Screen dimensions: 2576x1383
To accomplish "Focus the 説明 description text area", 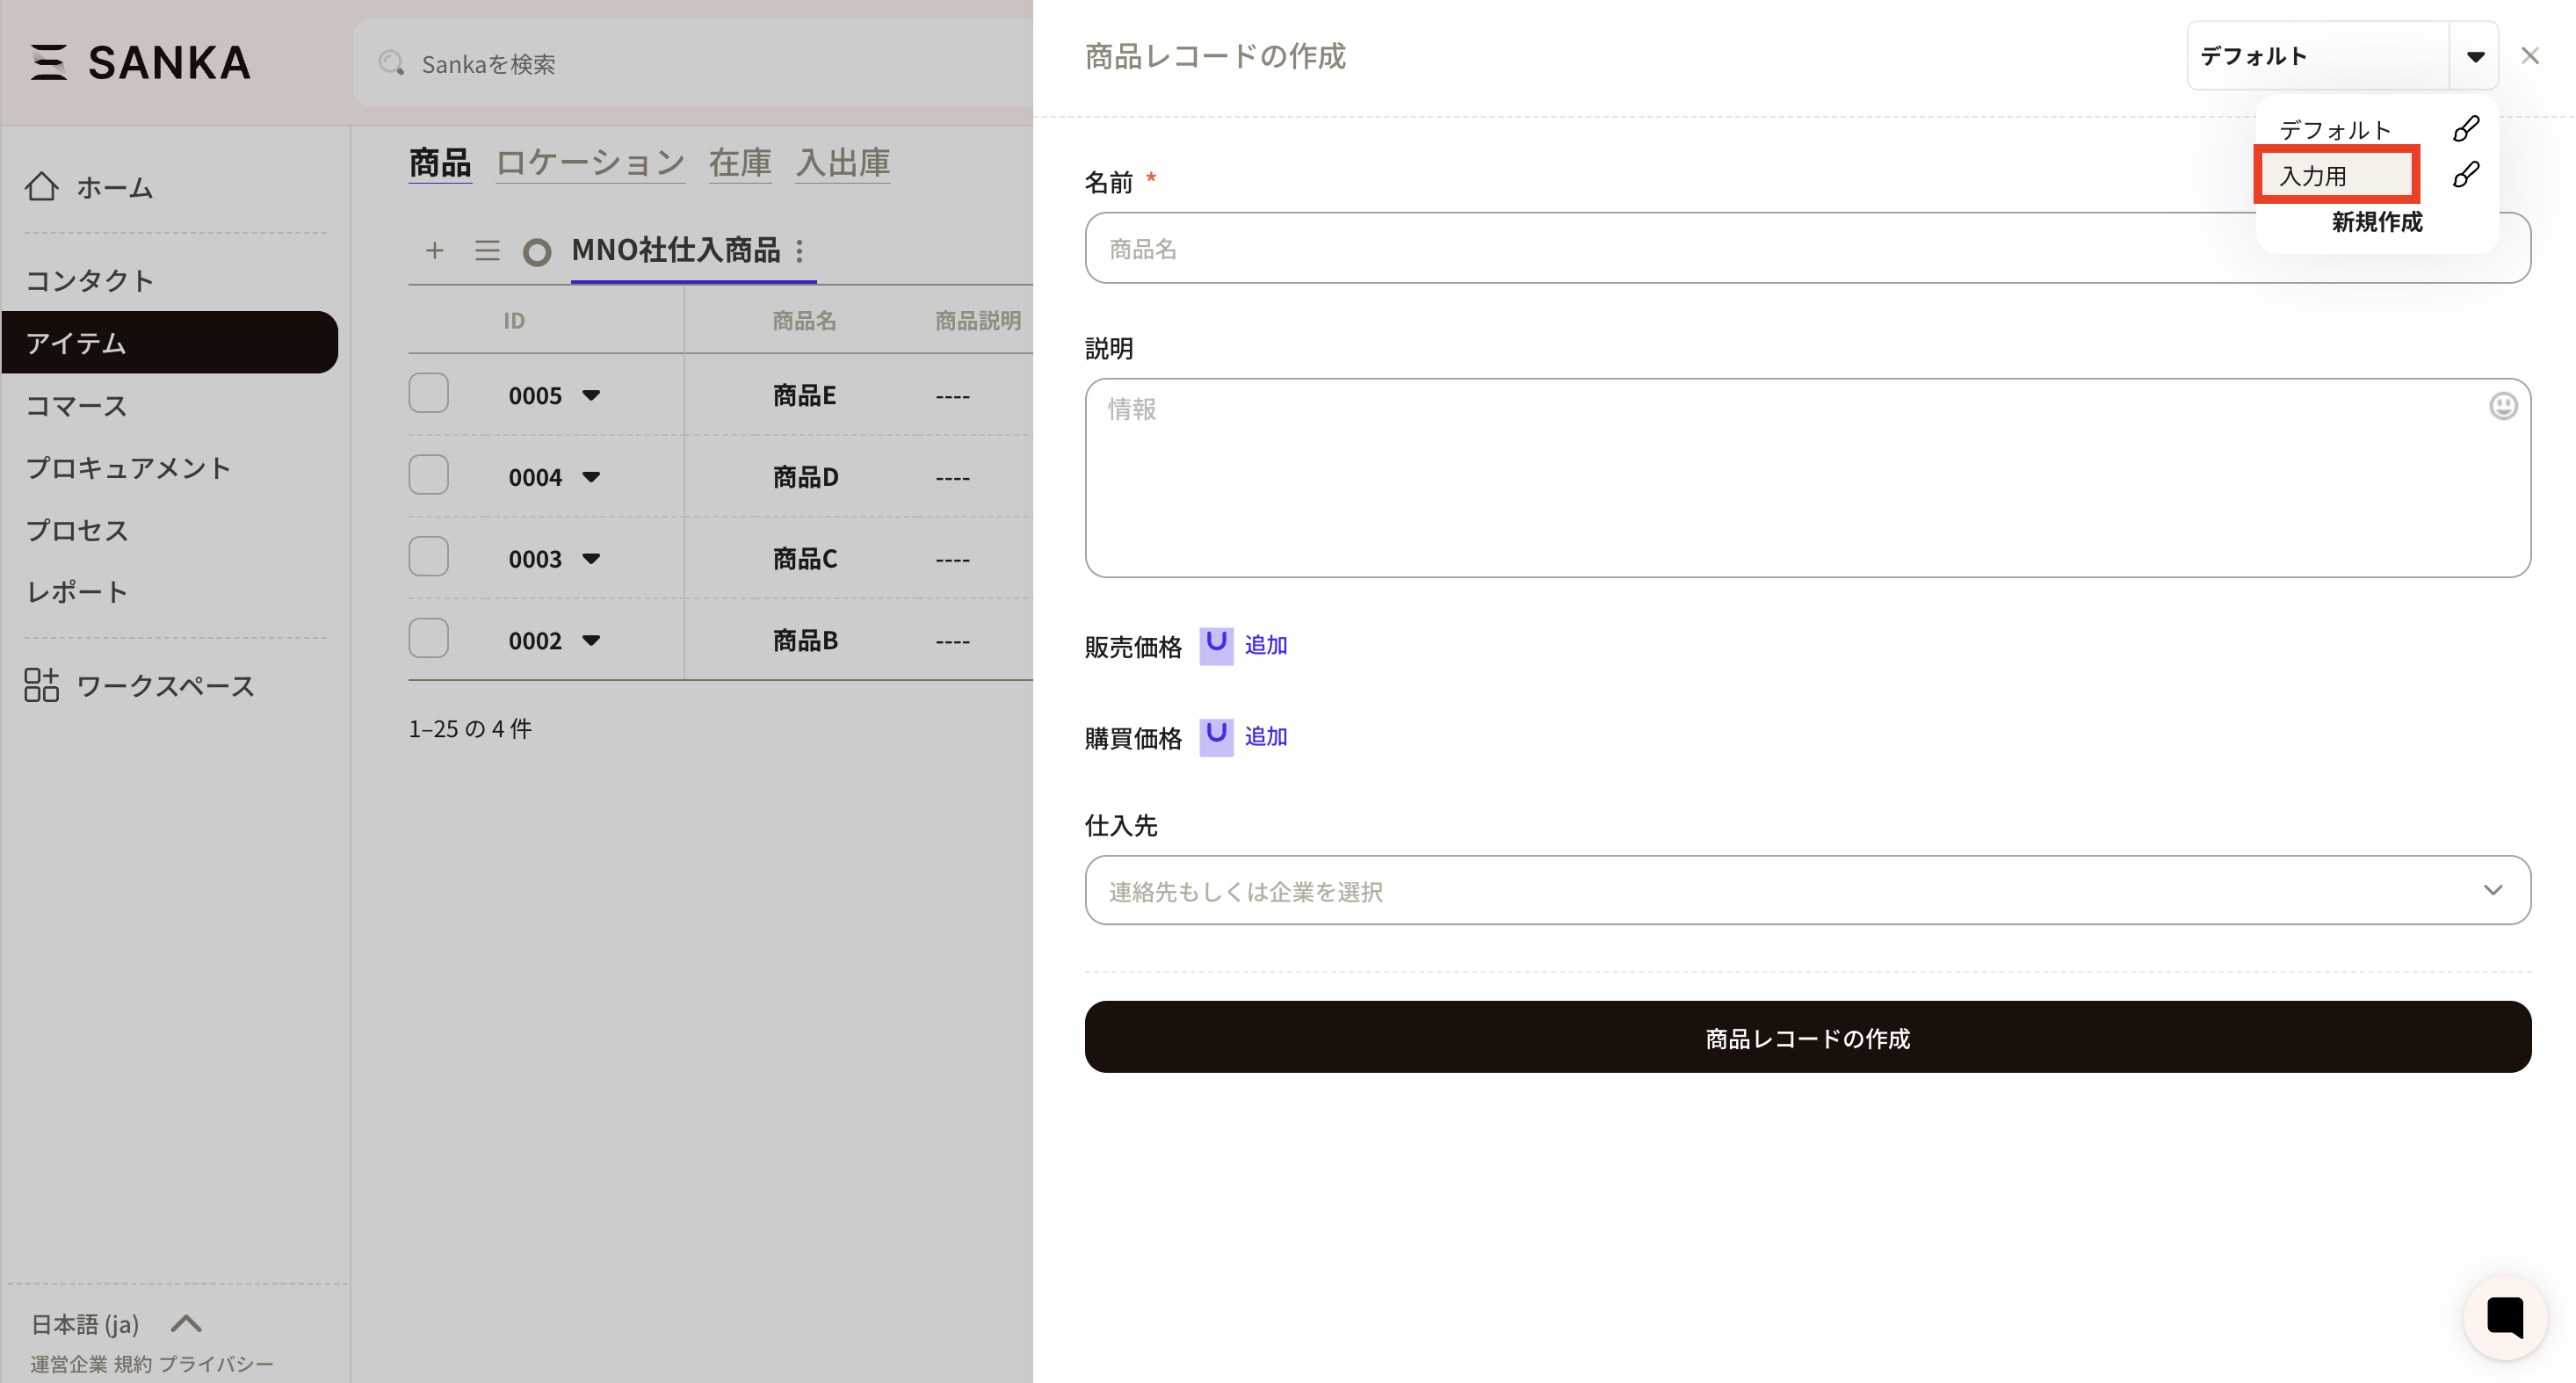I will pyautogui.click(x=1808, y=477).
